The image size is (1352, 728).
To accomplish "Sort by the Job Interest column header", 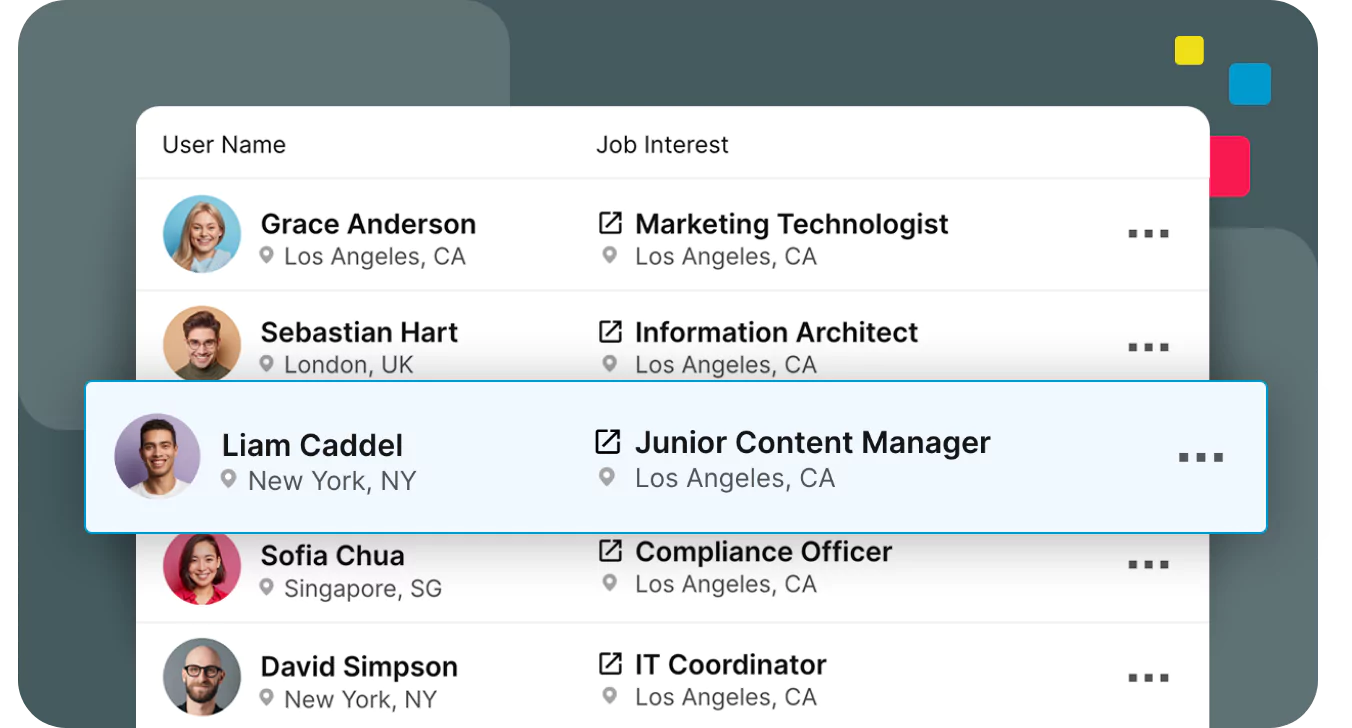I will [662, 144].
